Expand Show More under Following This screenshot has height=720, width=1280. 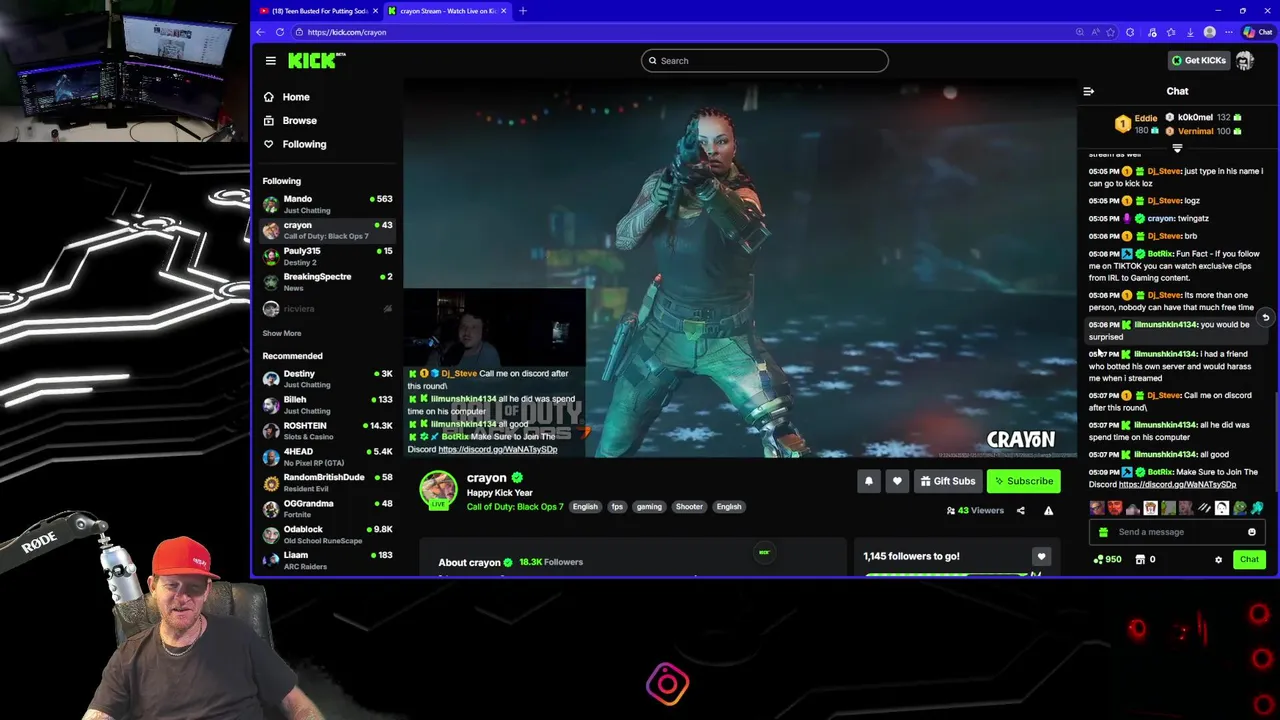[282, 333]
